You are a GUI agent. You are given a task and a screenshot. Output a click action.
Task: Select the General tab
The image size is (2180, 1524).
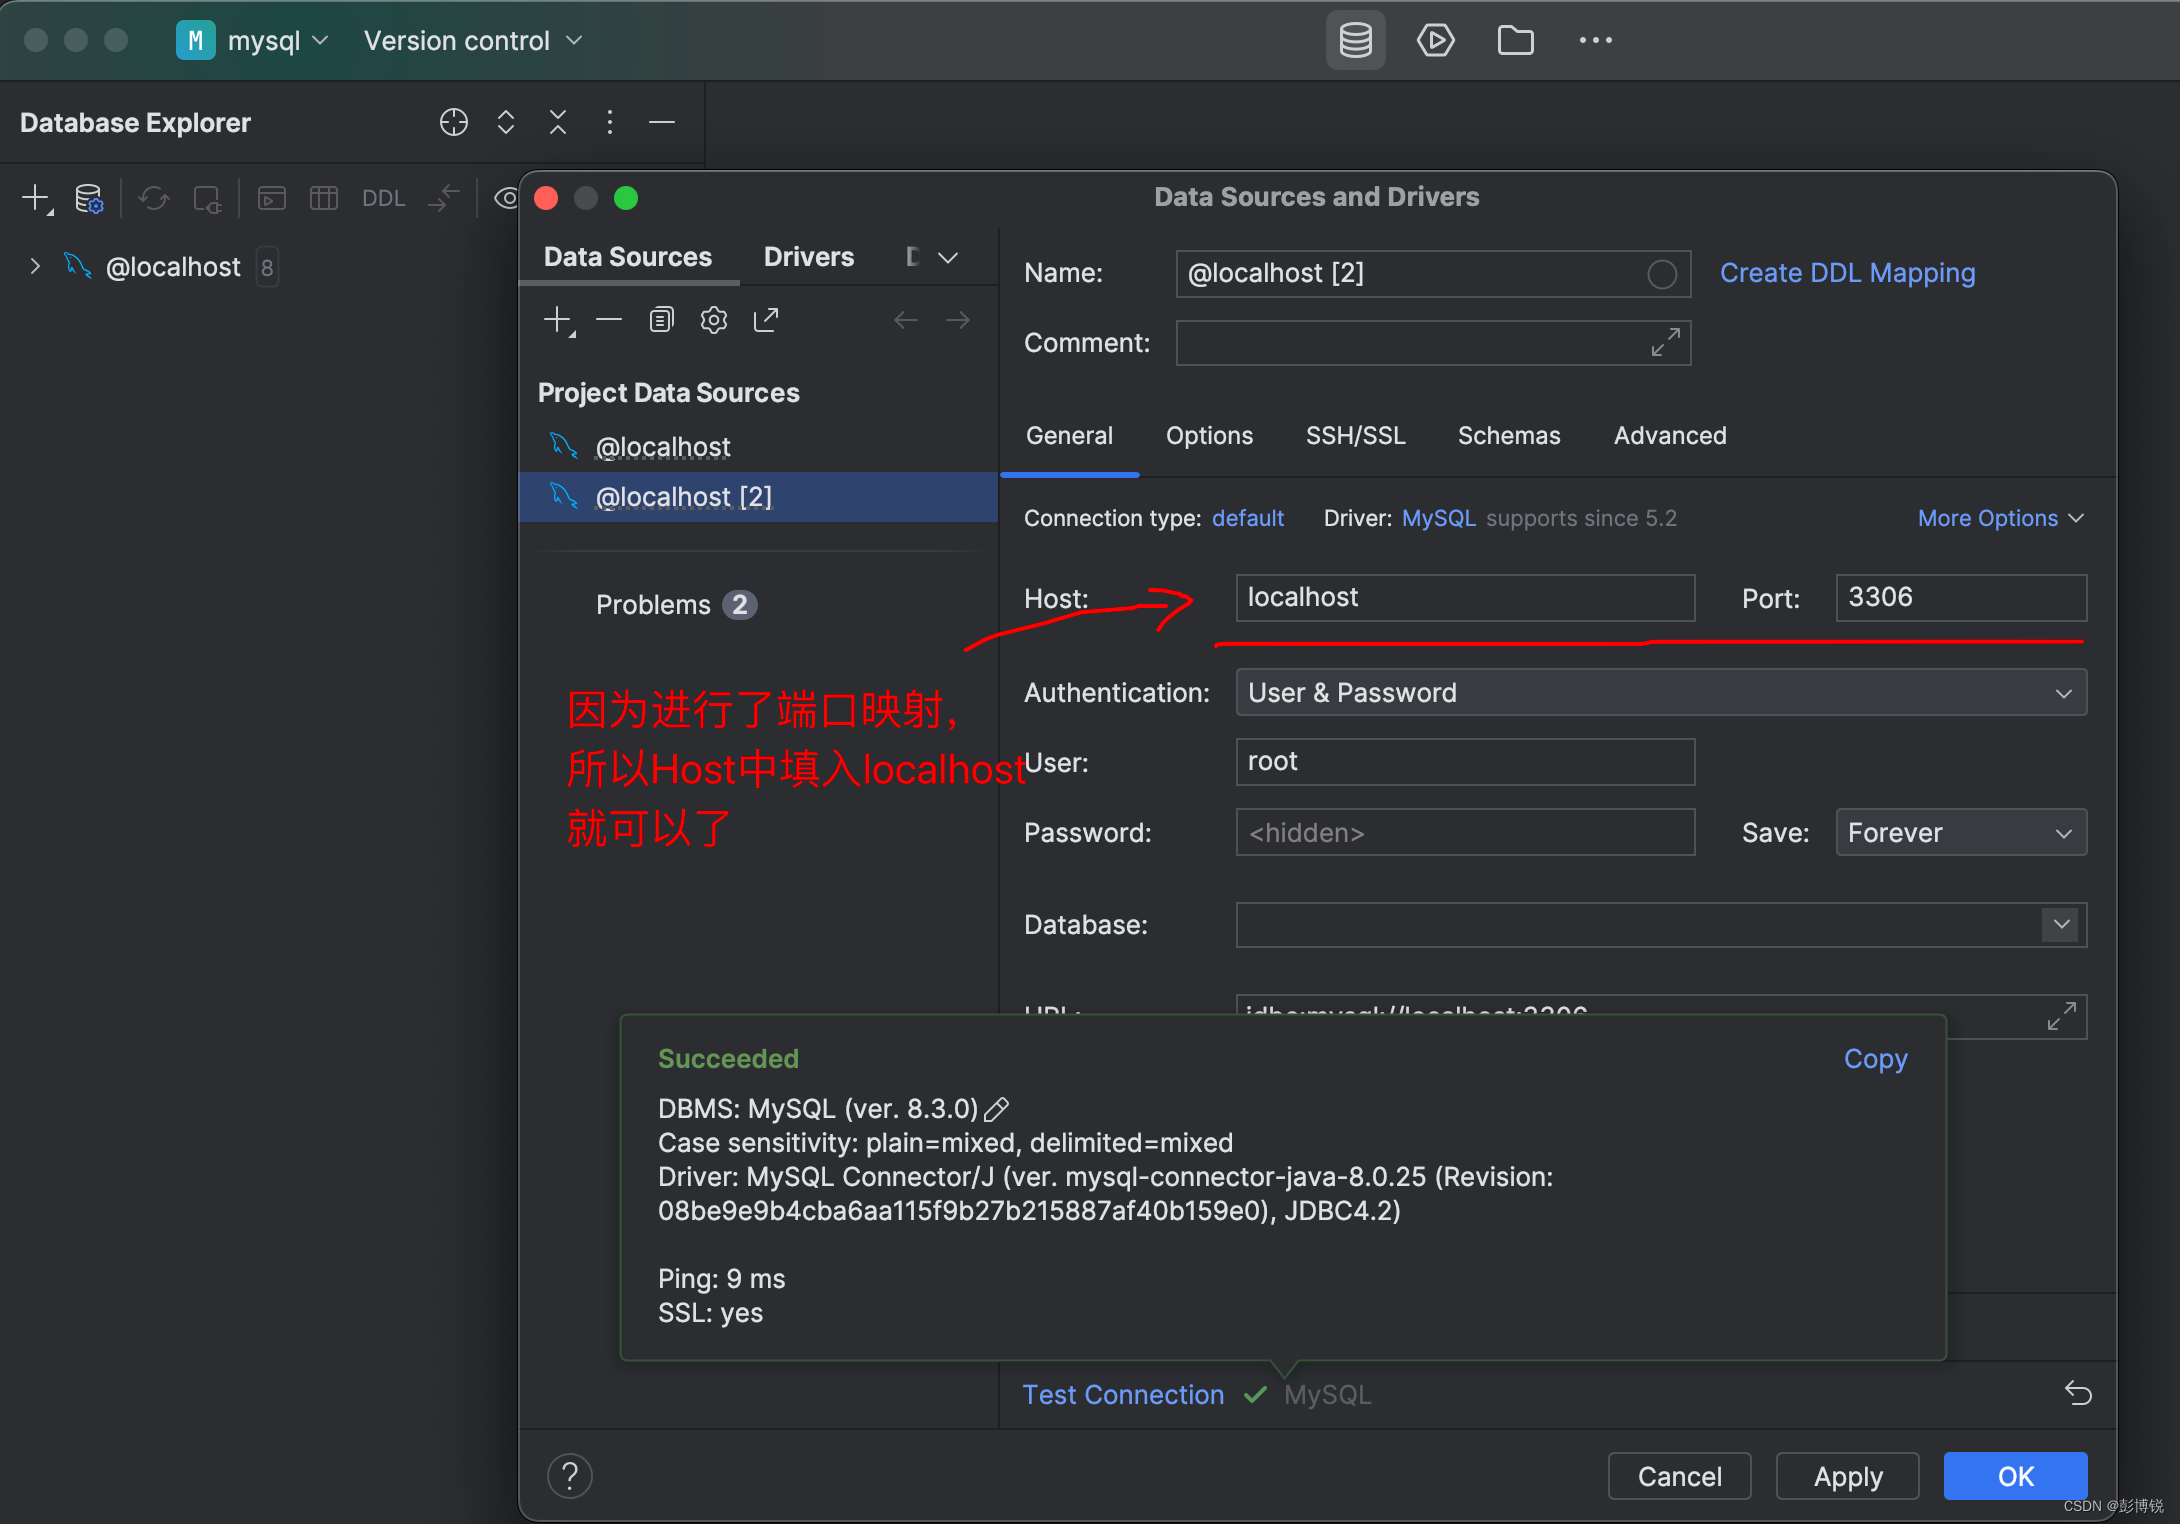click(x=1069, y=436)
